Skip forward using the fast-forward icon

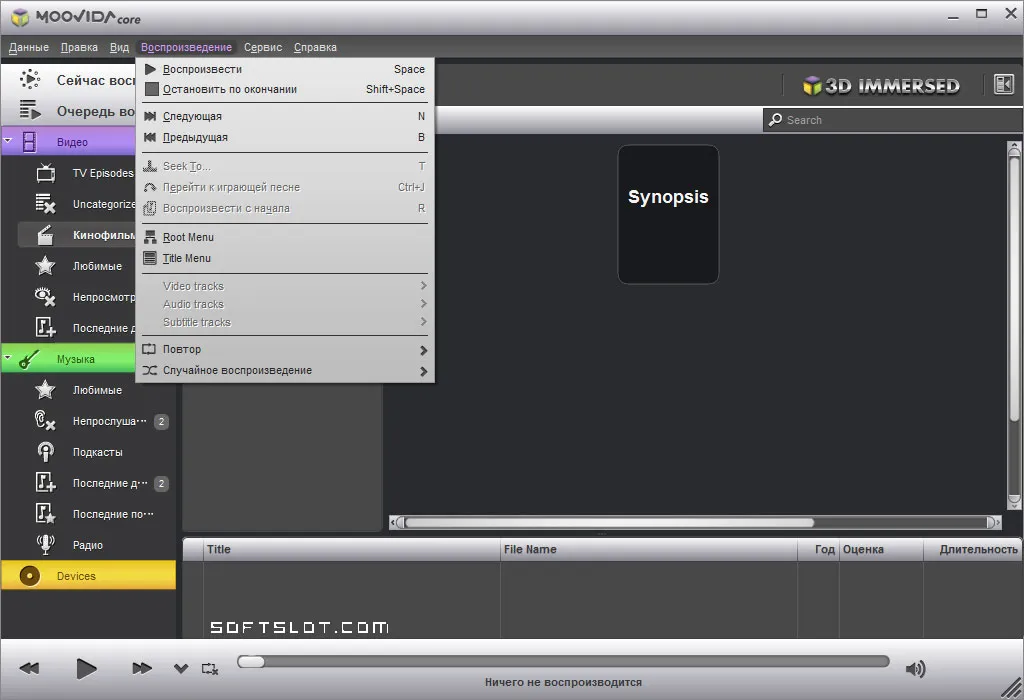pyautogui.click(x=142, y=668)
